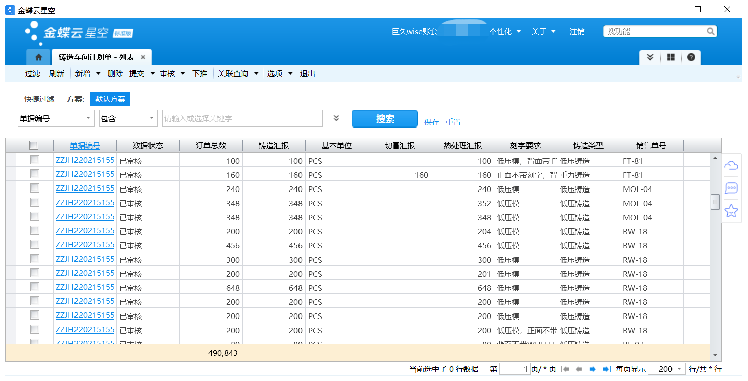The width and height of the screenshot is (748, 381).
Task: Click the 删除 toolbar item
Action: click(114, 73)
